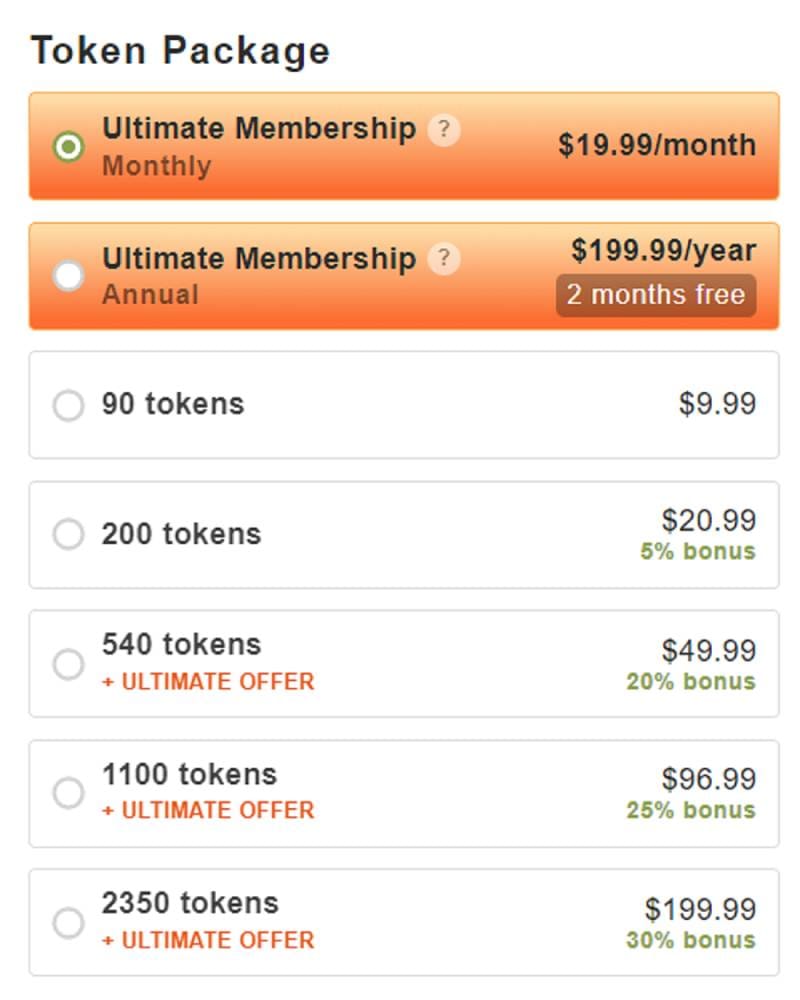The height and width of the screenshot is (1000, 800).
Task: Click the question mark next to the annual membership
Action: click(445, 258)
